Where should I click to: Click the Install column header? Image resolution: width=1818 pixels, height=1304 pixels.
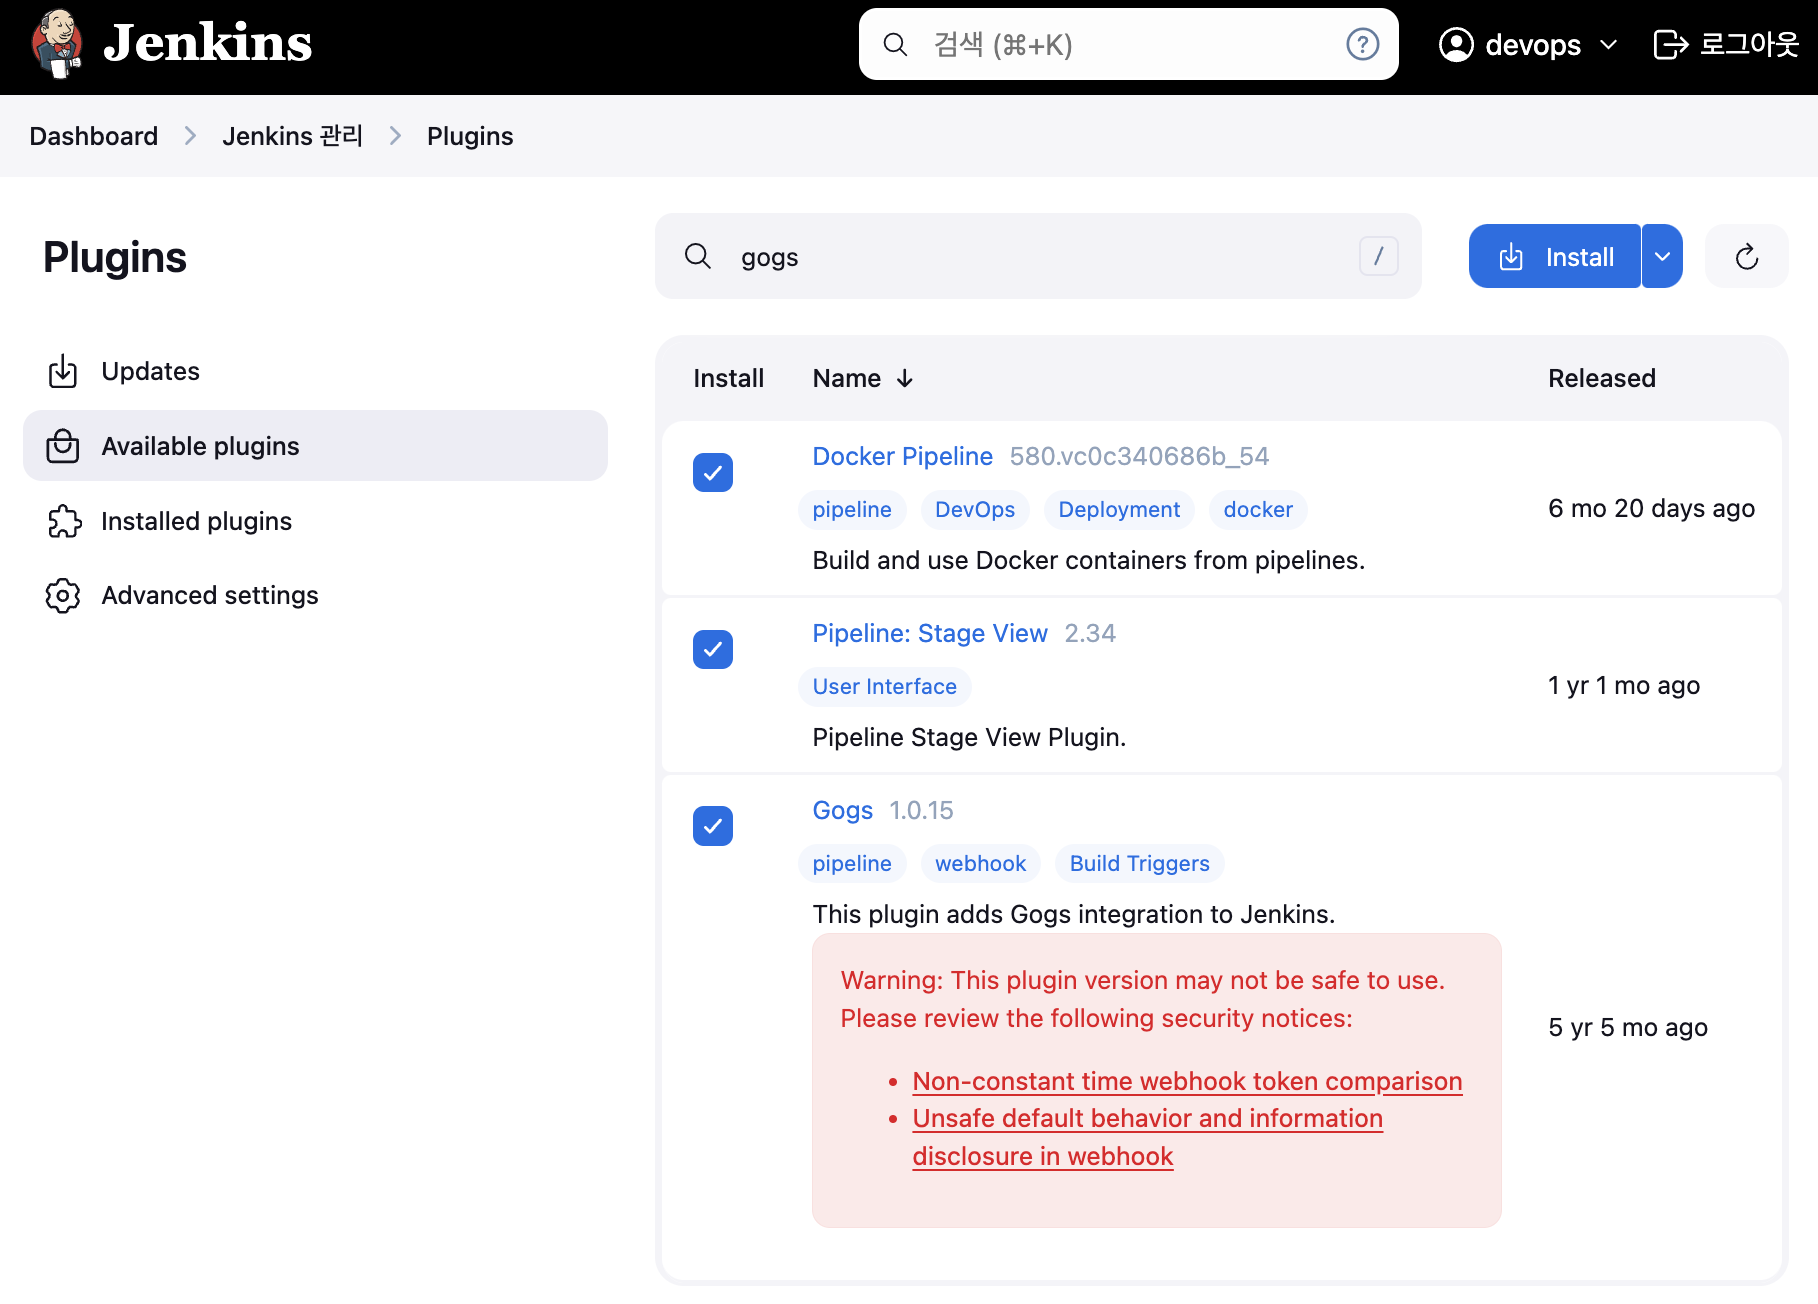pyautogui.click(x=728, y=379)
